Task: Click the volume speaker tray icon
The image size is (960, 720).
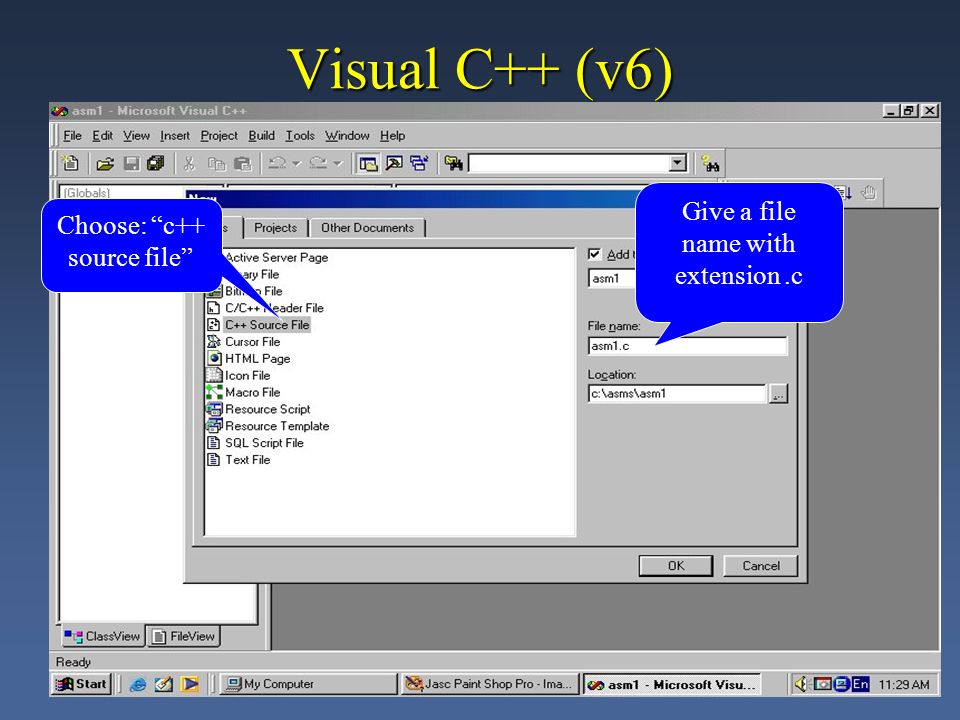Action: 800,684
